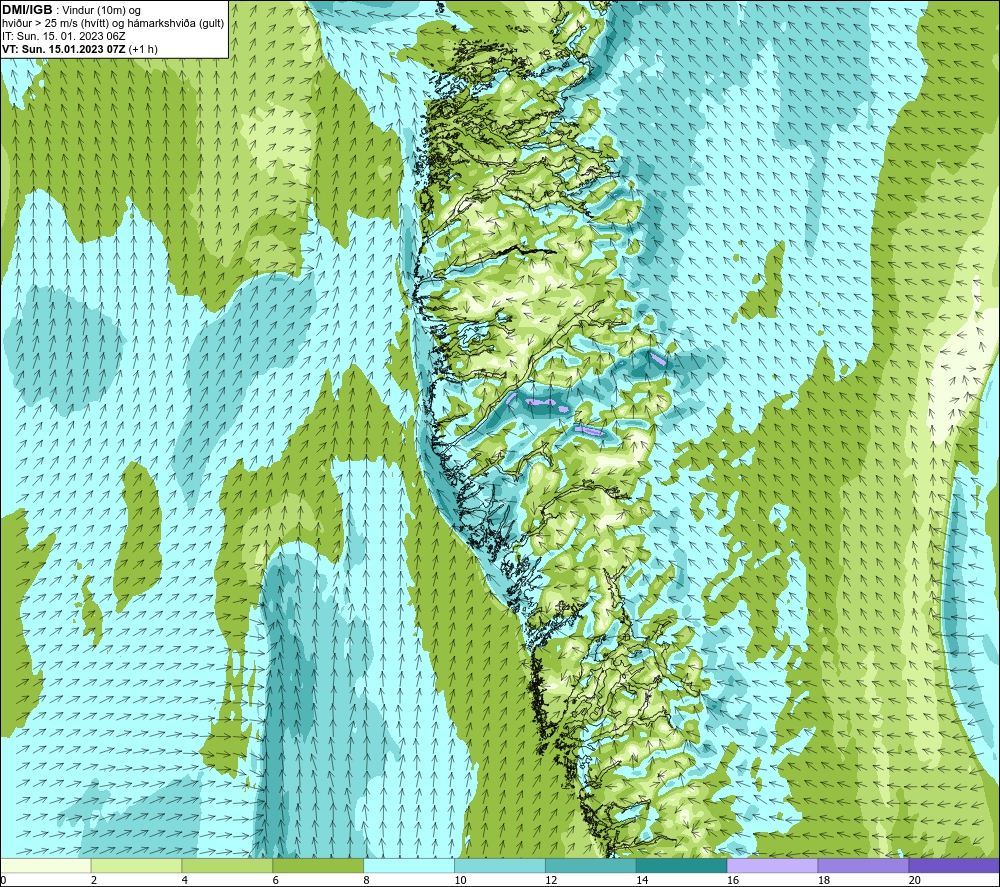Click the 18–20 m/s purple legend swatch
Viewport: 1000px width, 887px height.
point(863,865)
